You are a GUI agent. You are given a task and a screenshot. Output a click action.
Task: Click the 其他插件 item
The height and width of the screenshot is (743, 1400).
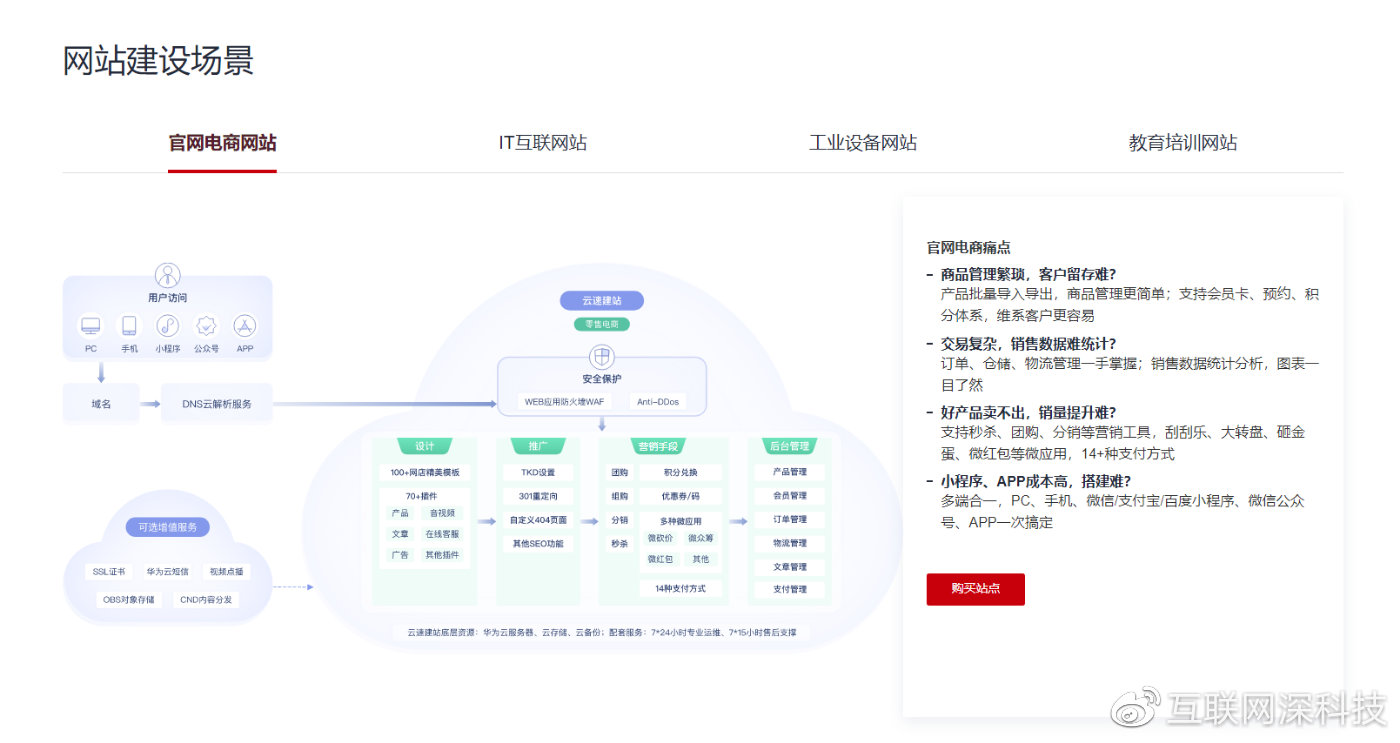coord(442,554)
